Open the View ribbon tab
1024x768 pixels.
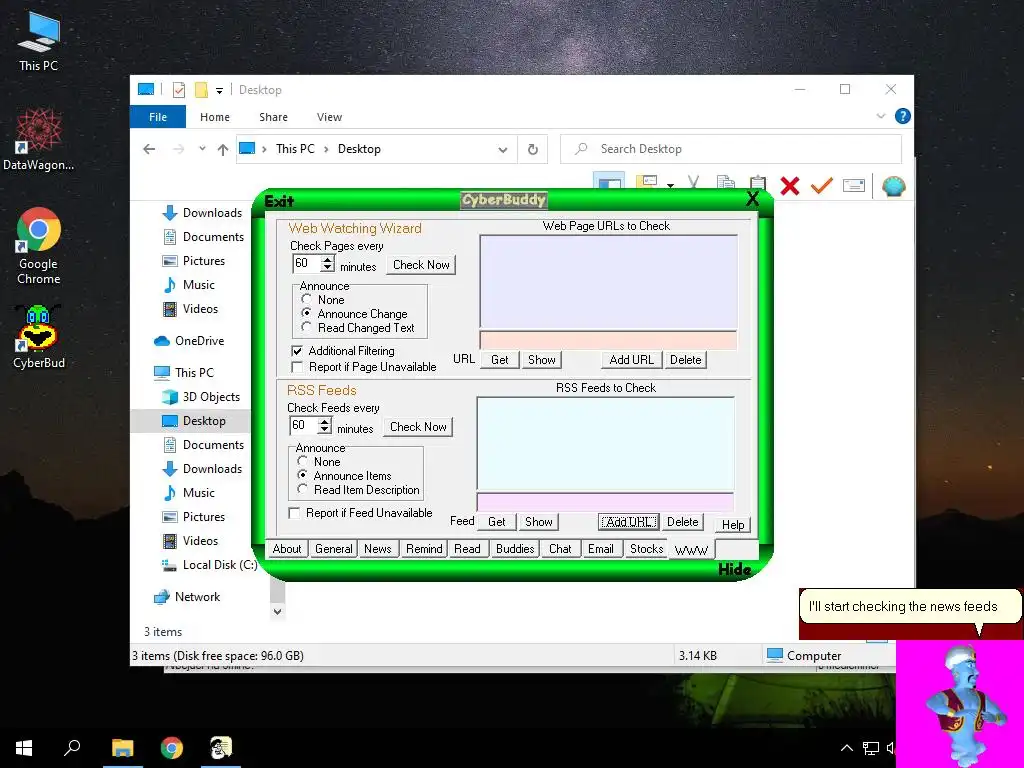click(x=329, y=117)
